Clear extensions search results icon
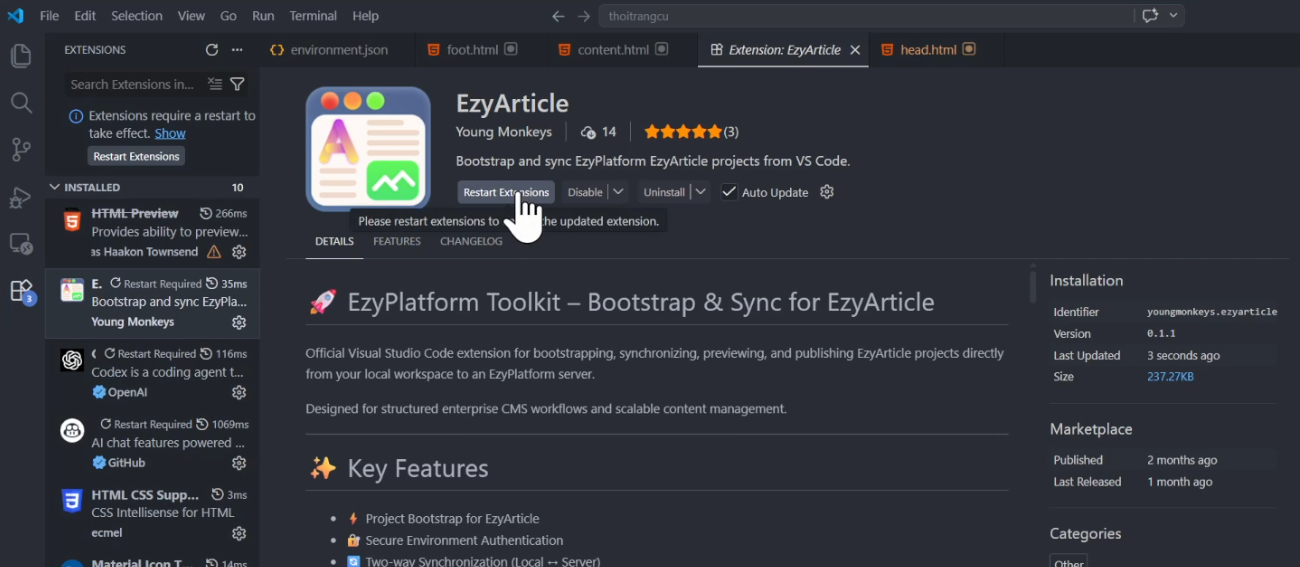 pos(215,84)
